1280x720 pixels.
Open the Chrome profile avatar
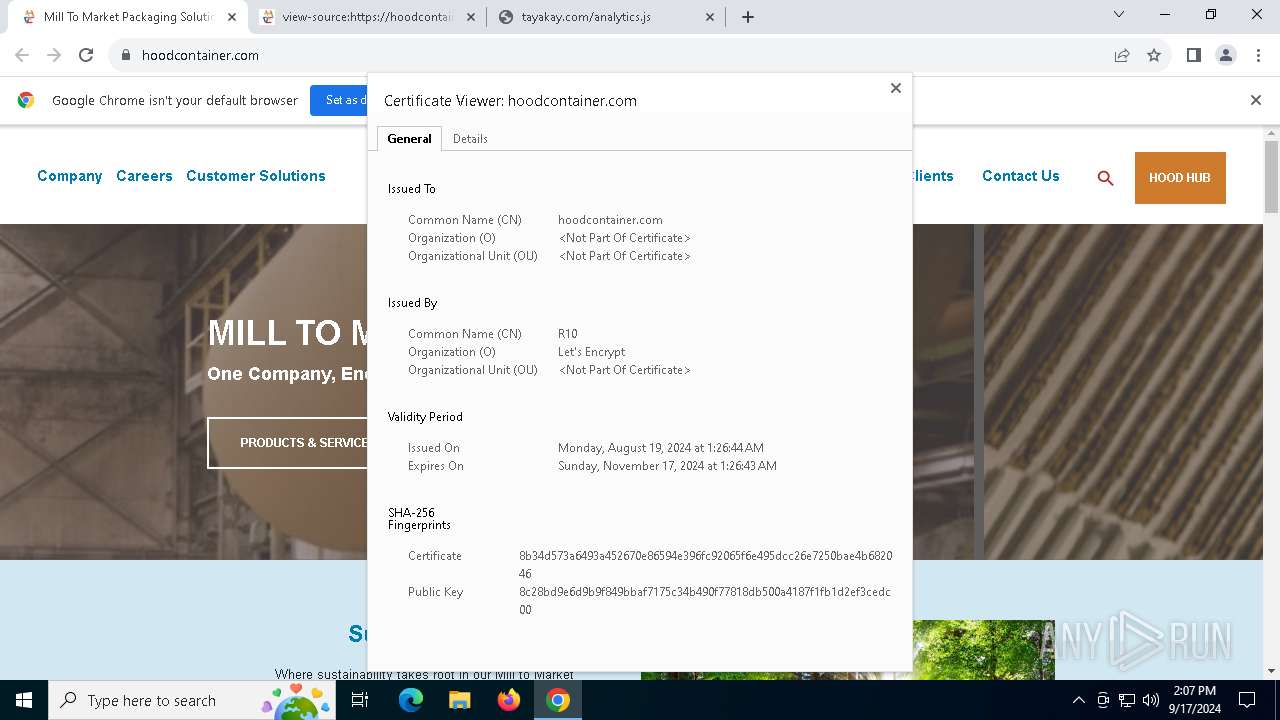click(x=1226, y=55)
